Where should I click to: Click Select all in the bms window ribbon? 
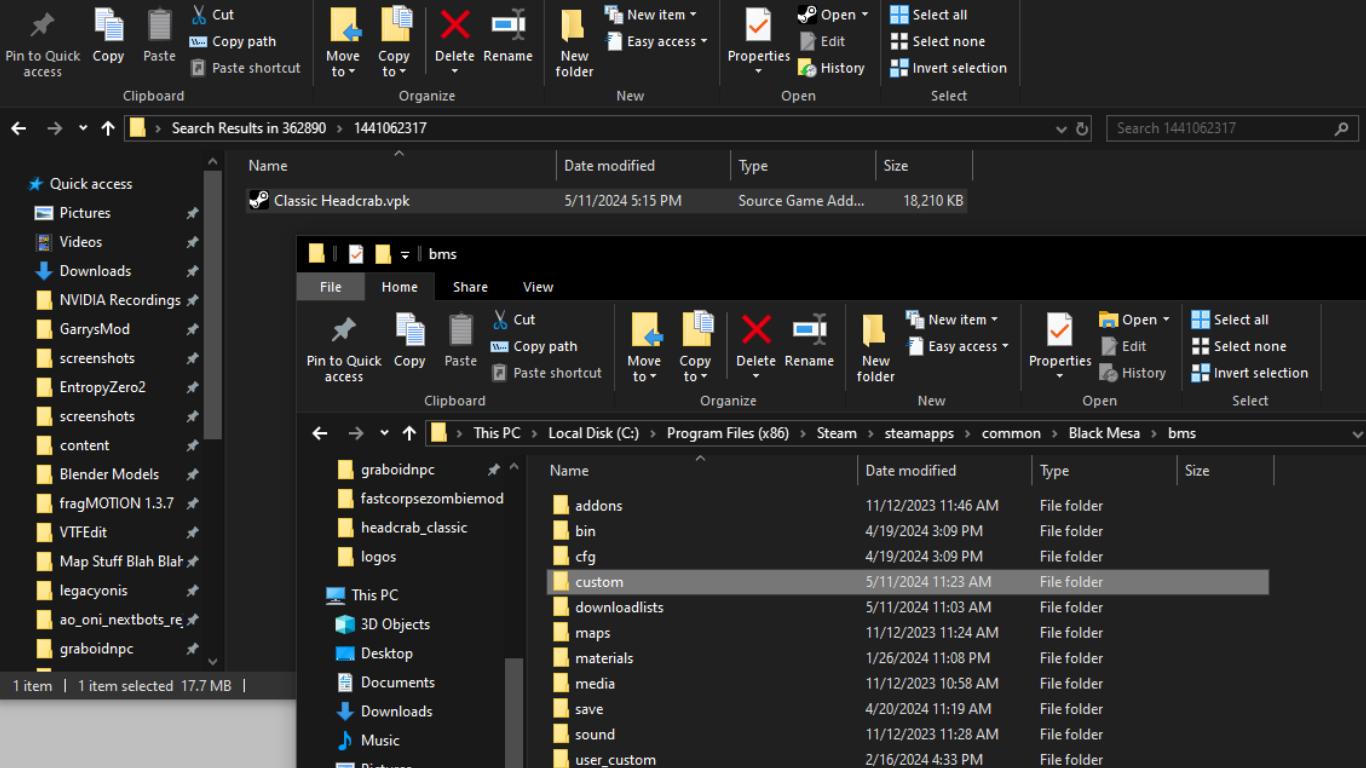click(x=1230, y=319)
